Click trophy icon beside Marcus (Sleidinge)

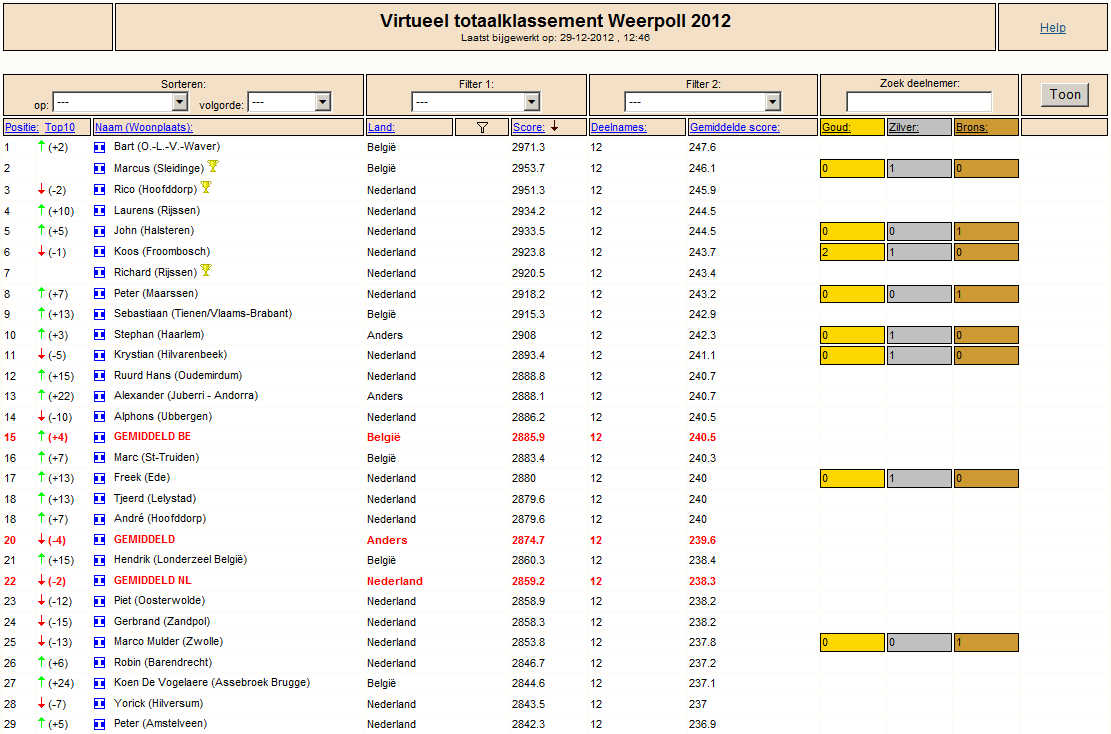pyautogui.click(x=213, y=166)
